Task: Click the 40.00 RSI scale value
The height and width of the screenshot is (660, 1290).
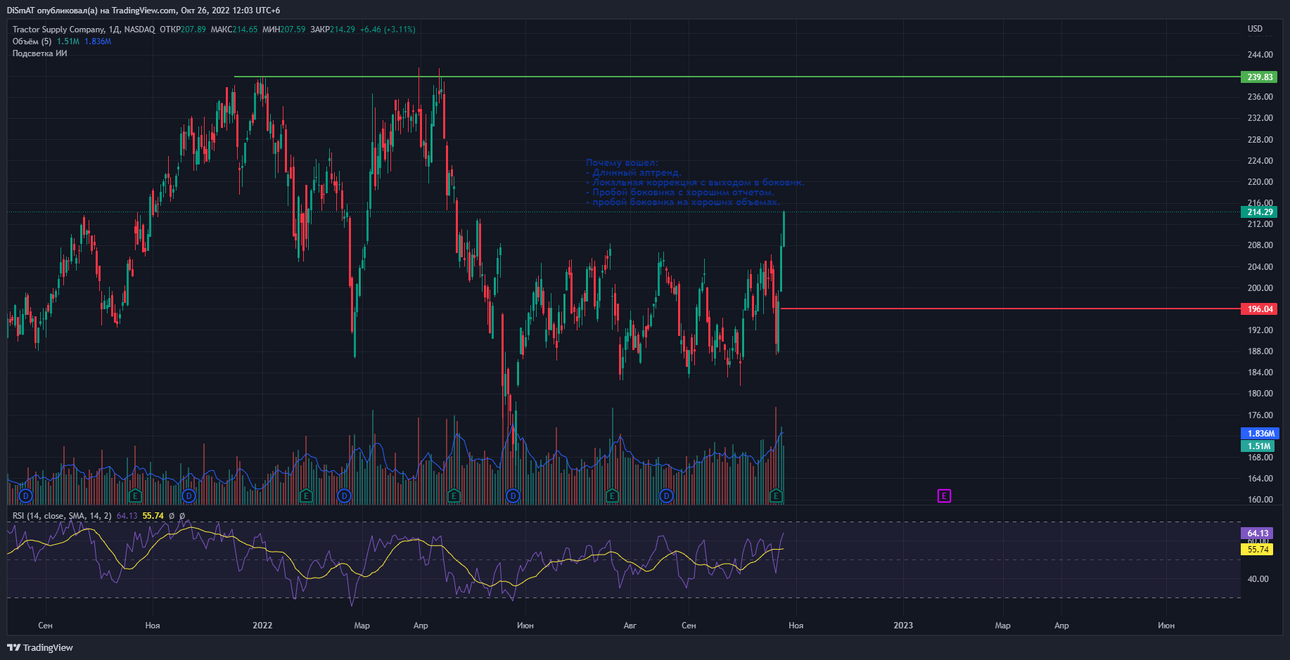Action: [x=1257, y=579]
